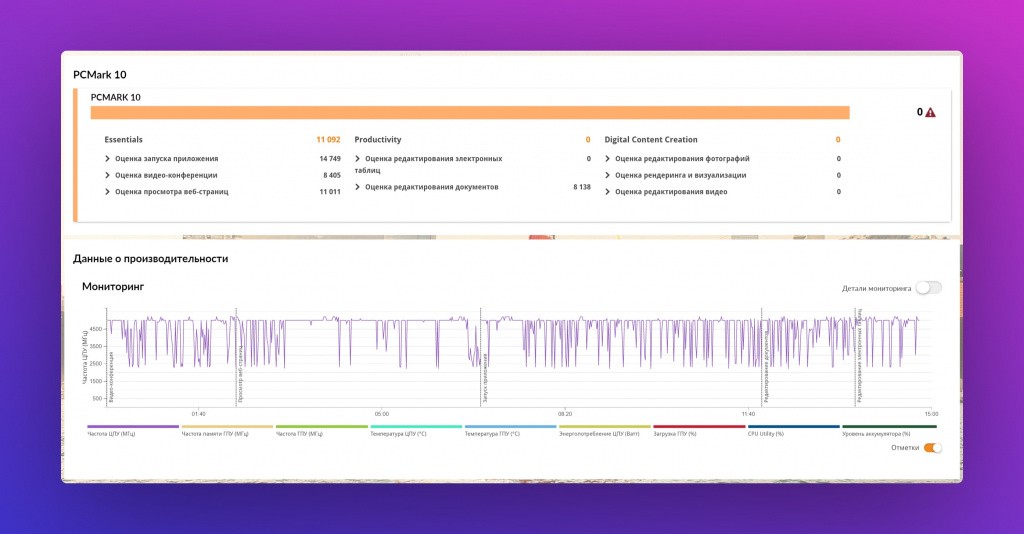This screenshot has height=534, width=1024.
Task: Click chevron beside Оценка редактирования фотографий
Action: point(608,158)
